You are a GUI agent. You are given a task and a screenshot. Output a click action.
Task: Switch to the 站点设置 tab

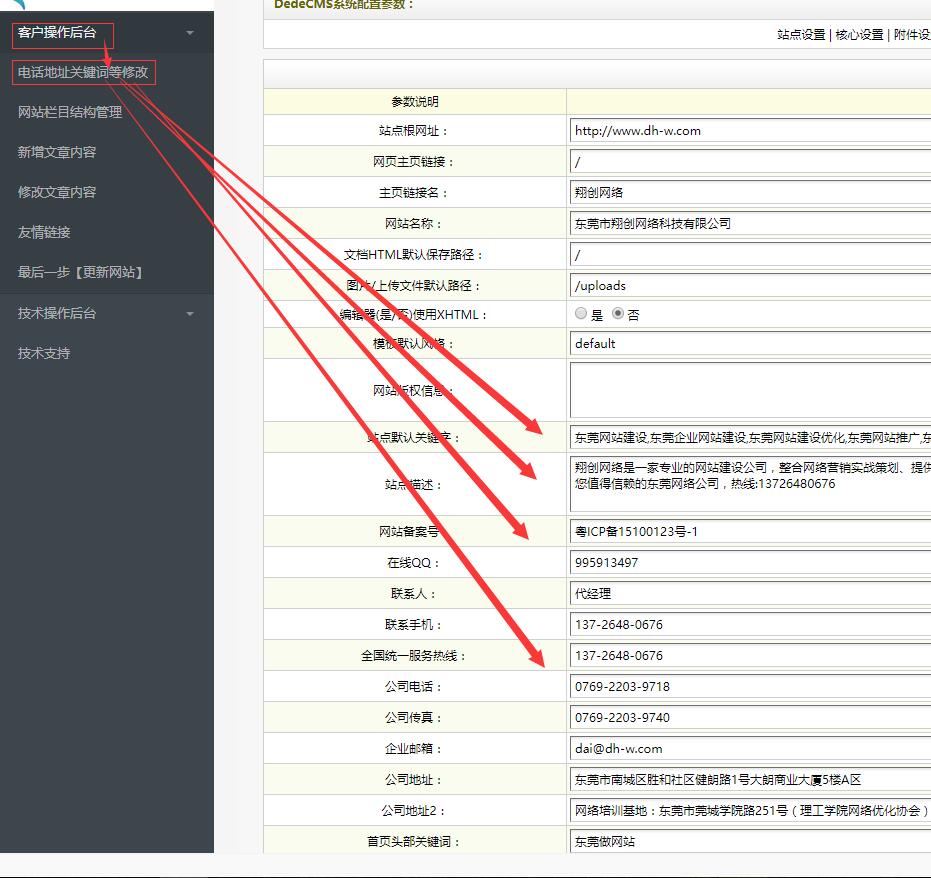click(x=801, y=34)
